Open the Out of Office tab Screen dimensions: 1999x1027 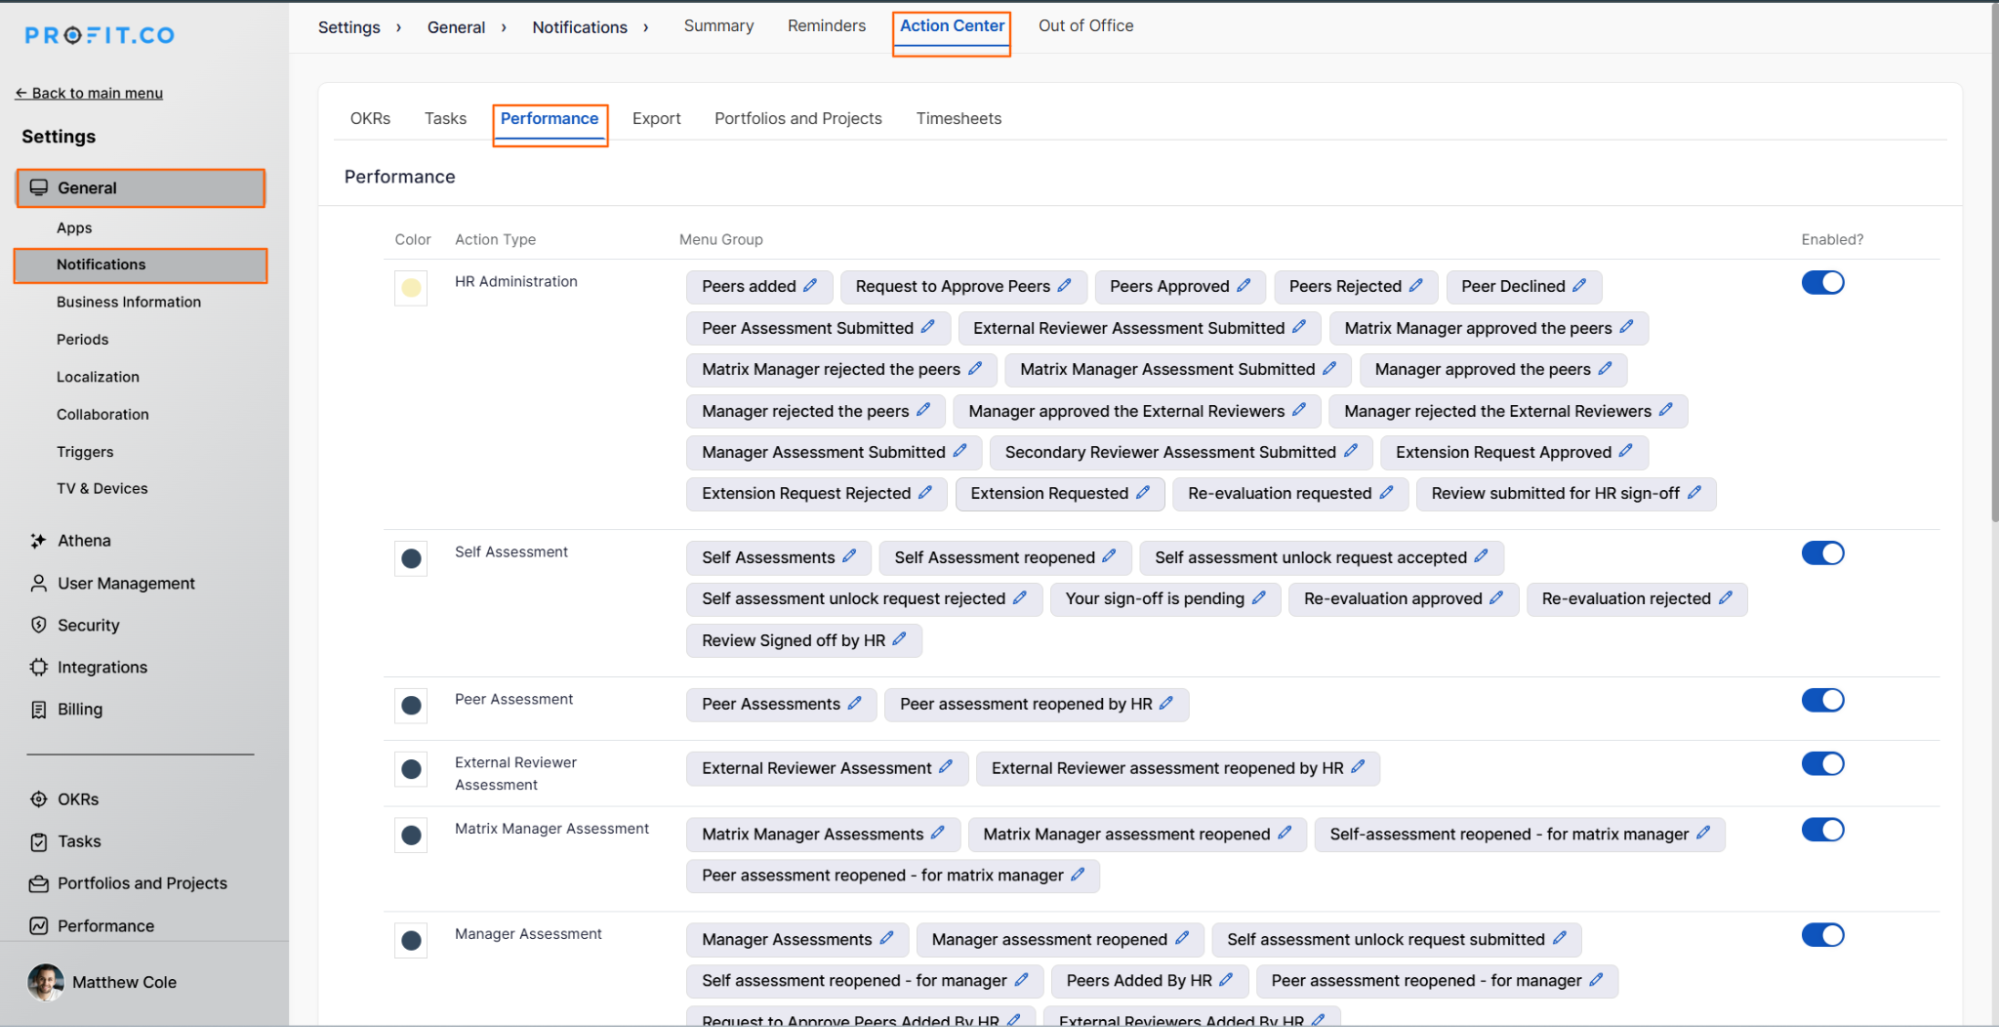pos(1085,26)
